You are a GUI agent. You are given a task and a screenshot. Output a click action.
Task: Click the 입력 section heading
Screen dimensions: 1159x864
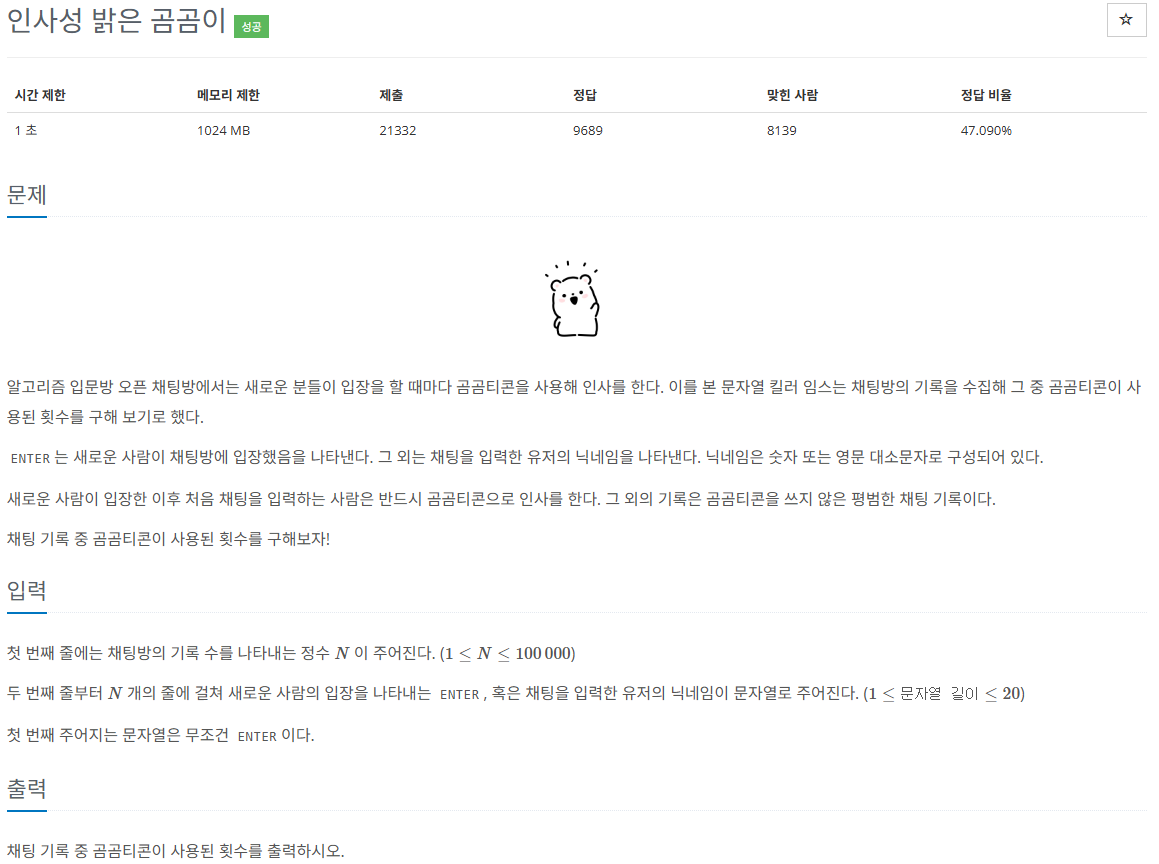click(27, 591)
